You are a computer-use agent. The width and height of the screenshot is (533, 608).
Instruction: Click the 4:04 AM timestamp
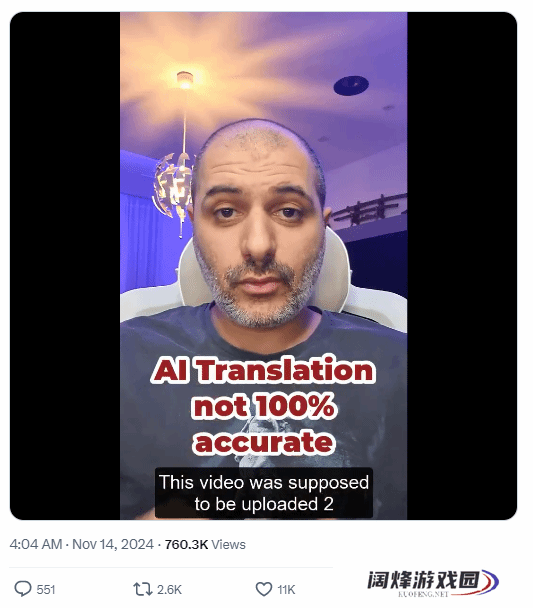(x=36, y=544)
